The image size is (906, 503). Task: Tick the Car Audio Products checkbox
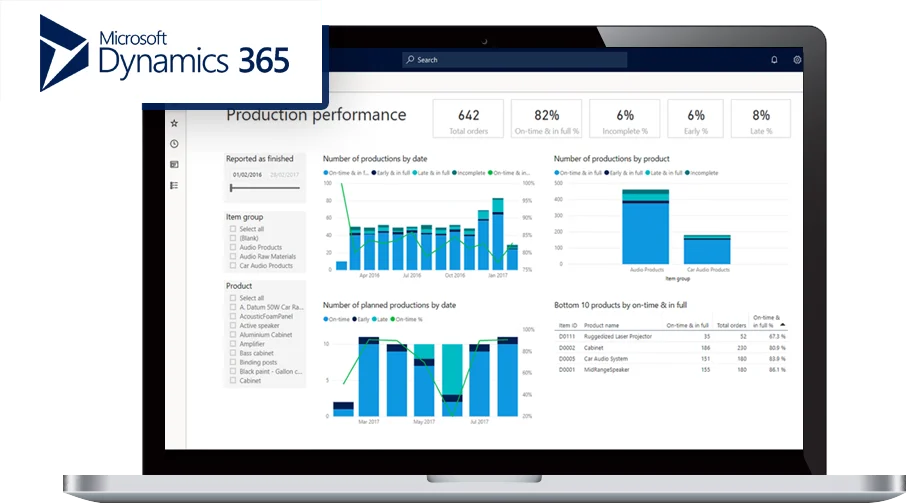(x=233, y=266)
